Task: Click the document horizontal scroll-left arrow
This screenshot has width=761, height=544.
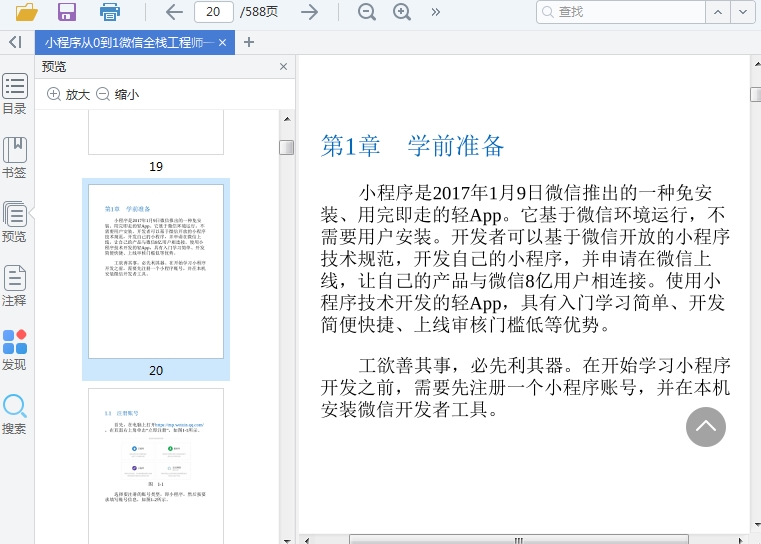Action: click(x=307, y=540)
